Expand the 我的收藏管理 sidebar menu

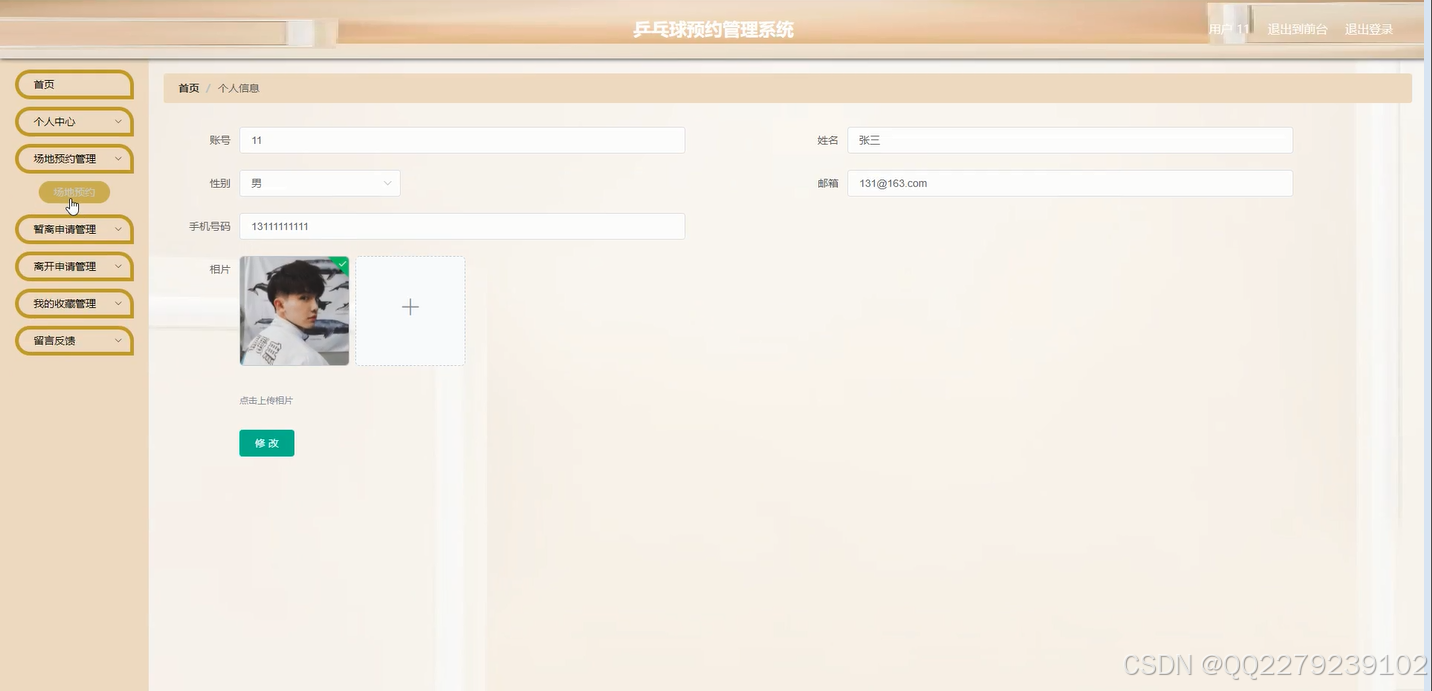pos(73,303)
